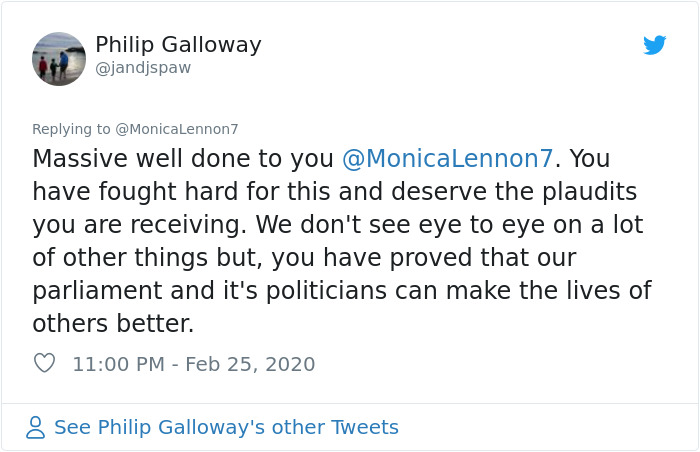This screenshot has width=700, height=452.
Task: Open Philip Galloway's profile avatar photo
Action: coord(59,59)
